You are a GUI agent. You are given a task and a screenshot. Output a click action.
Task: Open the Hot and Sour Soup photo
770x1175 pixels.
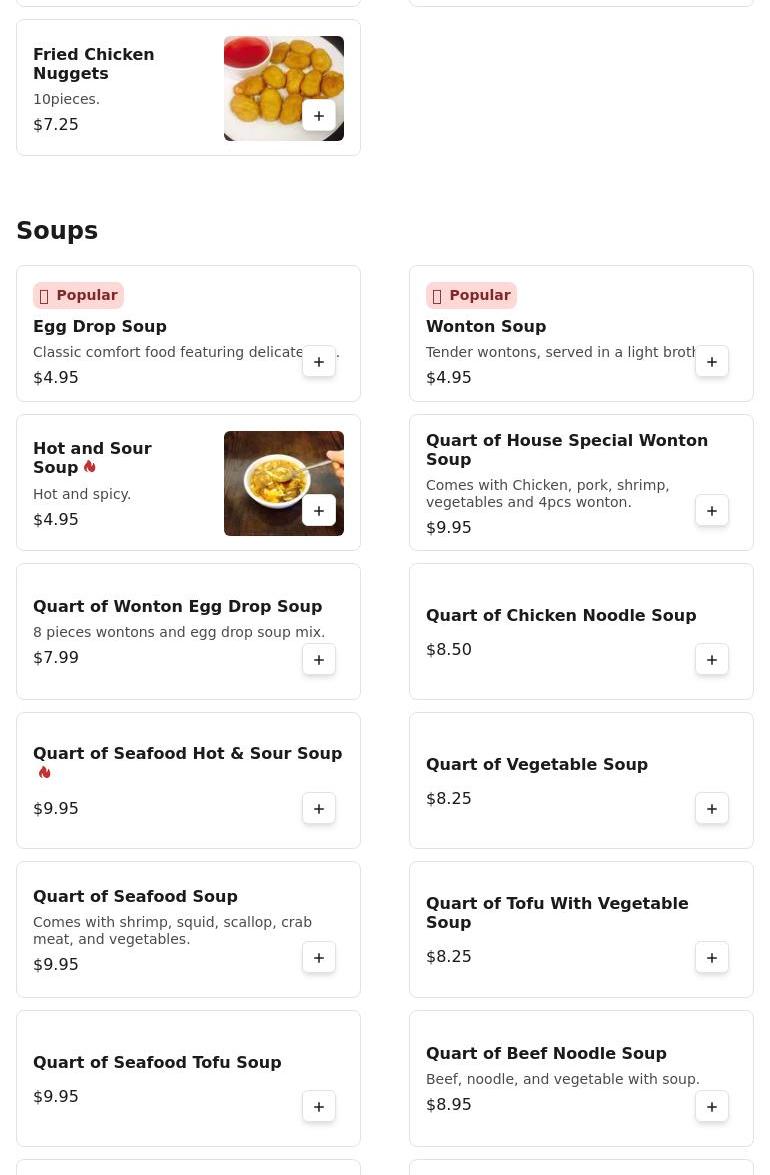click(x=284, y=483)
